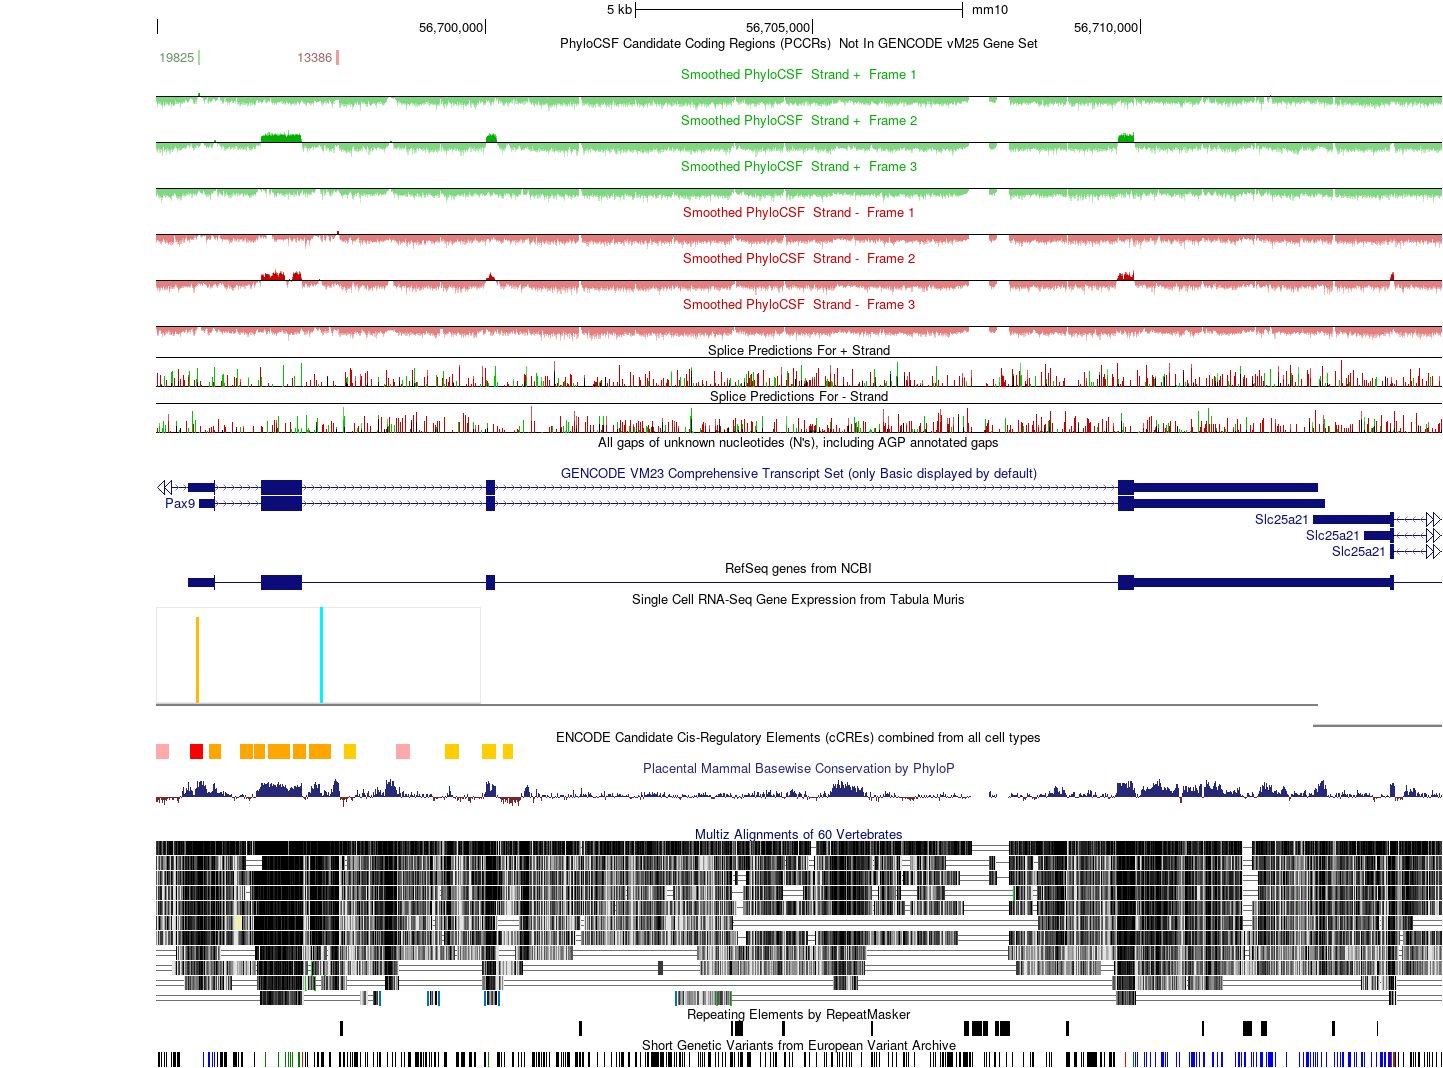Image resolution: width=1443 pixels, height=1068 pixels.
Task: Open the bottom Slc25a21 transcript label
Action: click(1358, 551)
